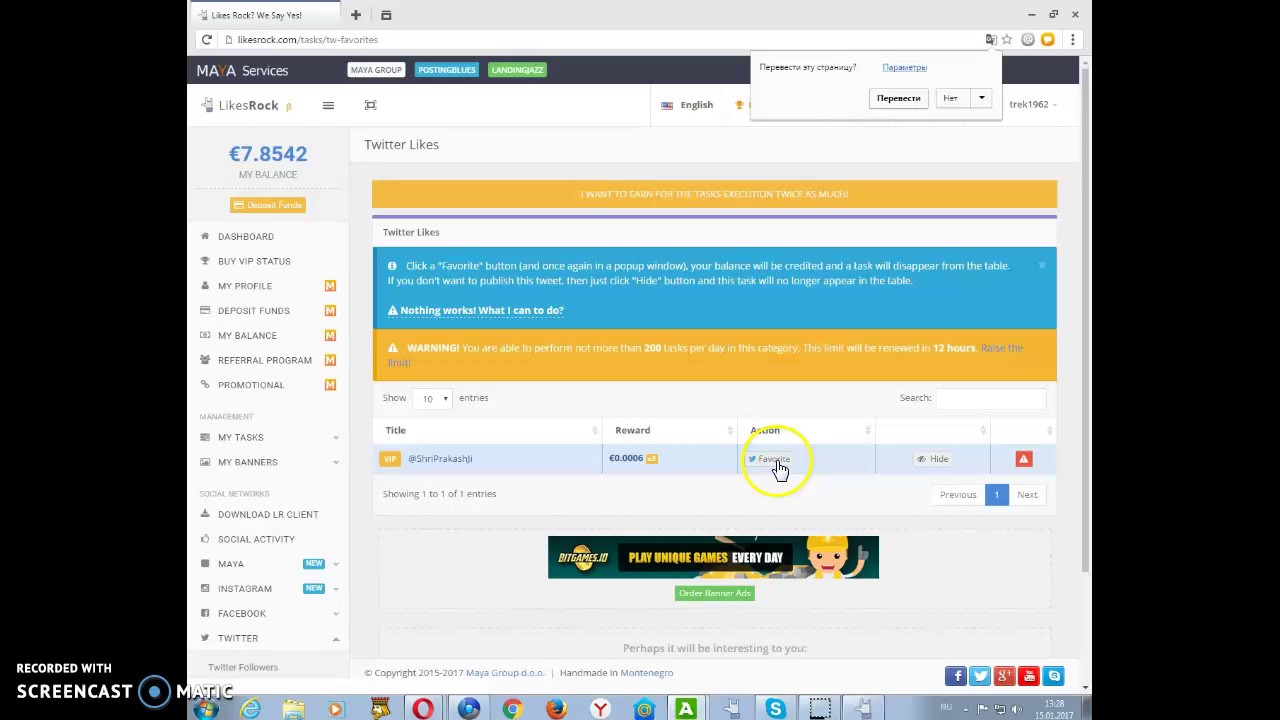Screen dimensions: 1280x720
Task: Click orange Deposit Funds button
Action: pyautogui.click(x=267, y=205)
